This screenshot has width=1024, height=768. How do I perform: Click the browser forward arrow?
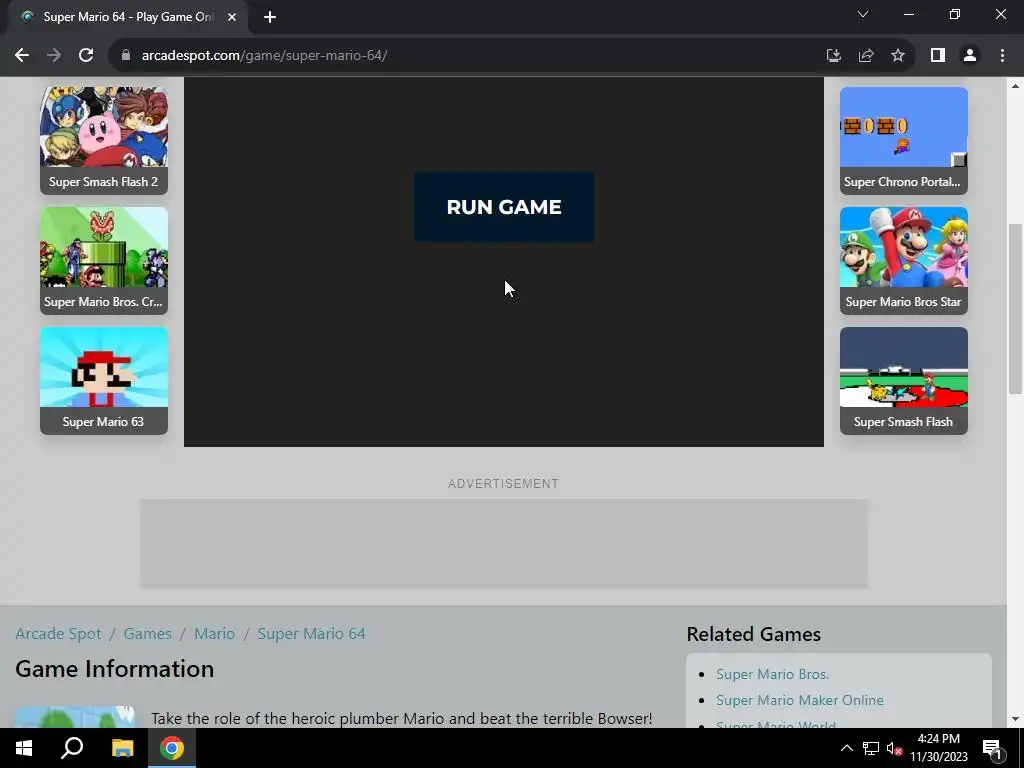[54, 56]
